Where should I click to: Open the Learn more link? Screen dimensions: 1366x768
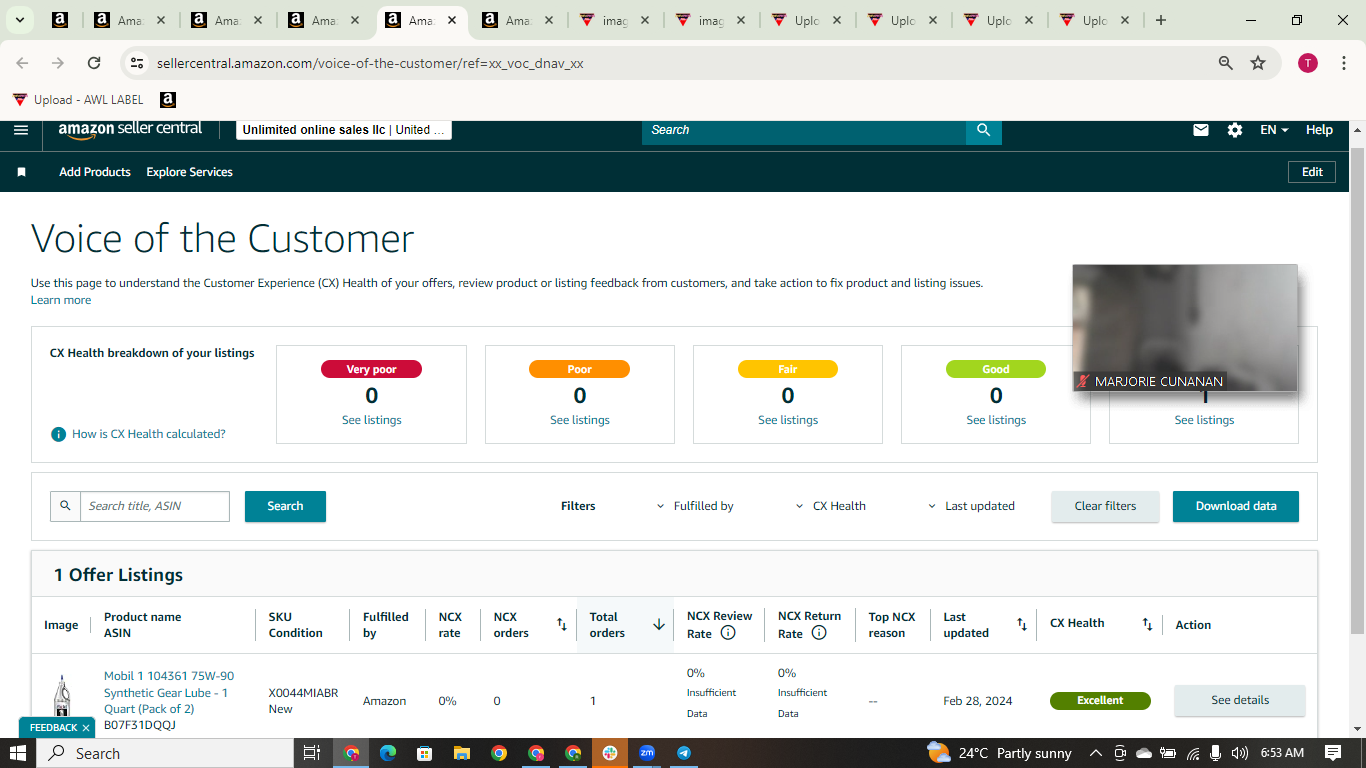[x=61, y=300]
